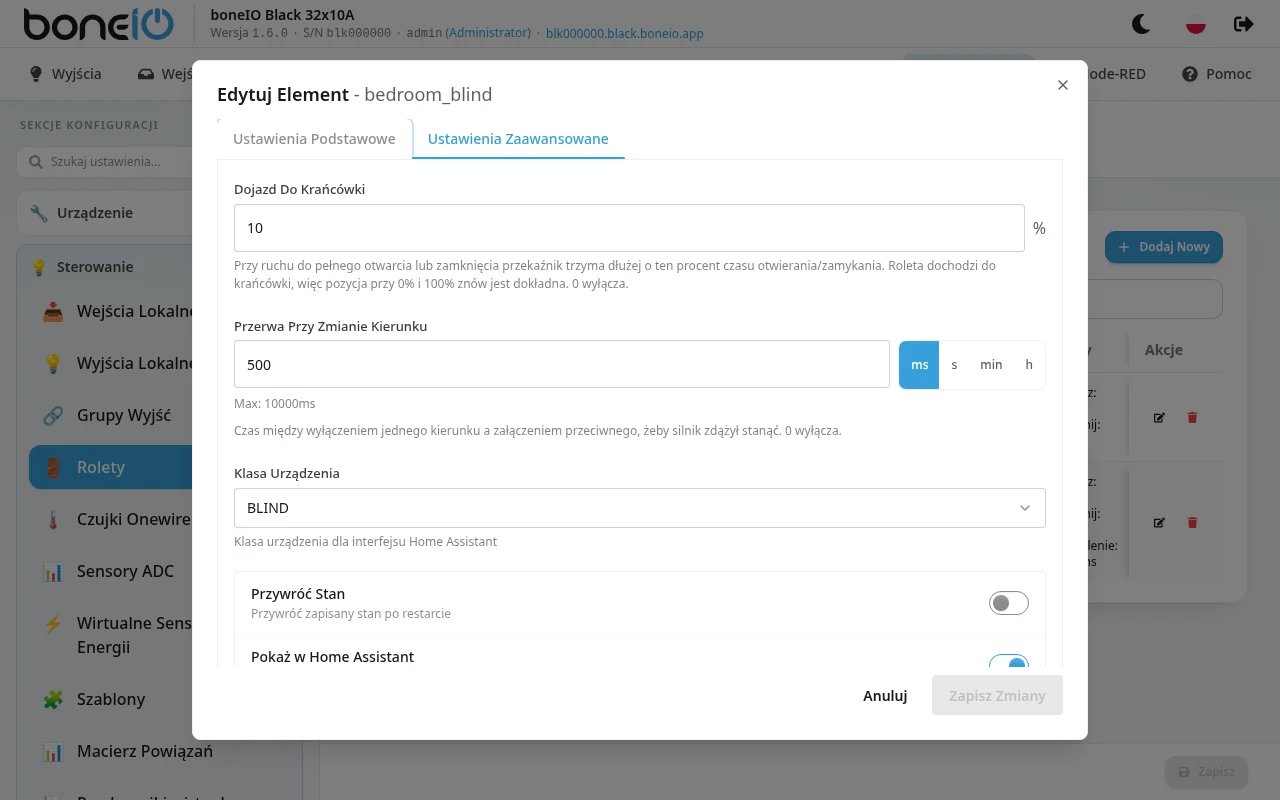Close the Edytuj Element dialog

(1063, 85)
